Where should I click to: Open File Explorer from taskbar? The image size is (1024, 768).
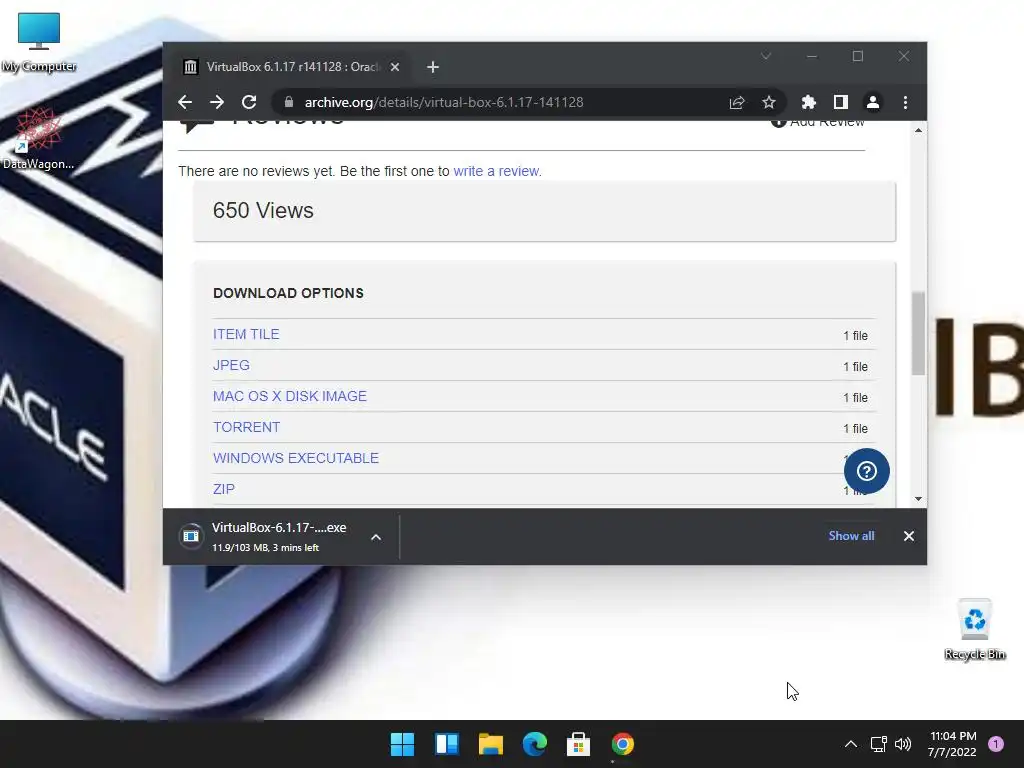490,744
